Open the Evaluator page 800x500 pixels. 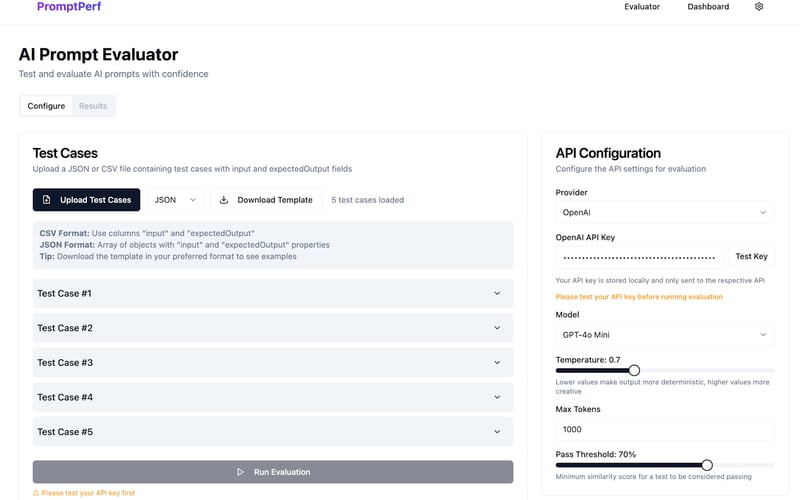(642, 7)
